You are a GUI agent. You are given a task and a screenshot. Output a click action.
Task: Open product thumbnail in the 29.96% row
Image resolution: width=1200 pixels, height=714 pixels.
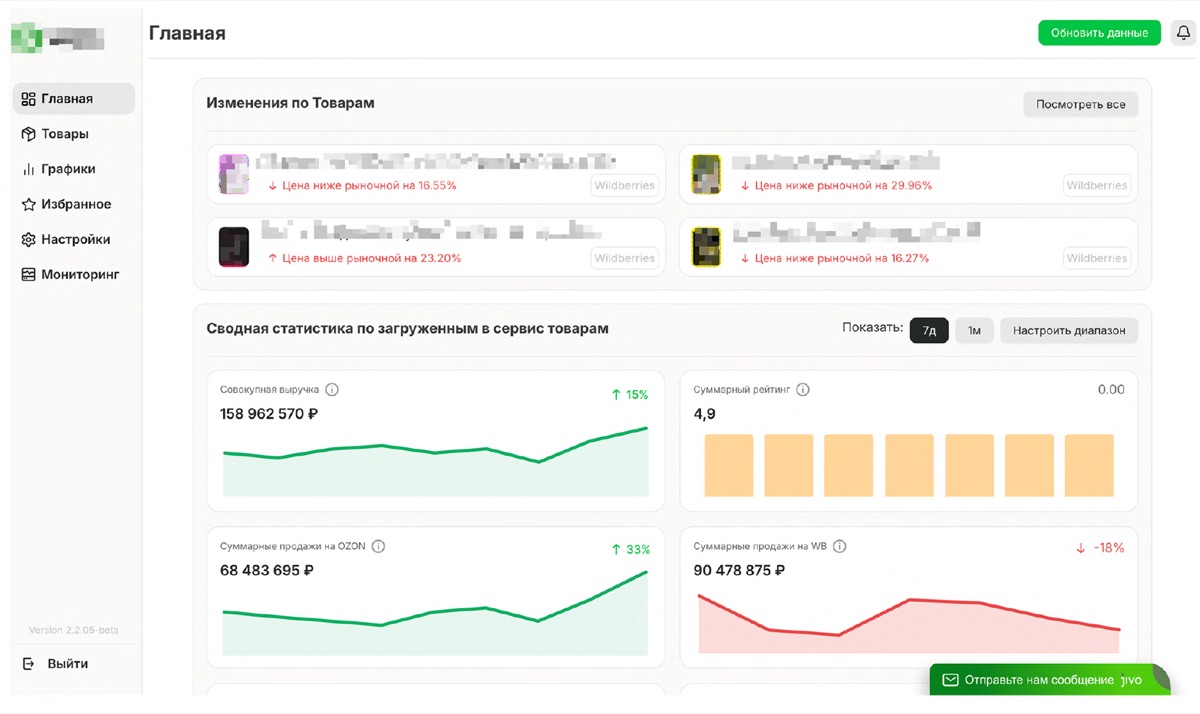707,174
